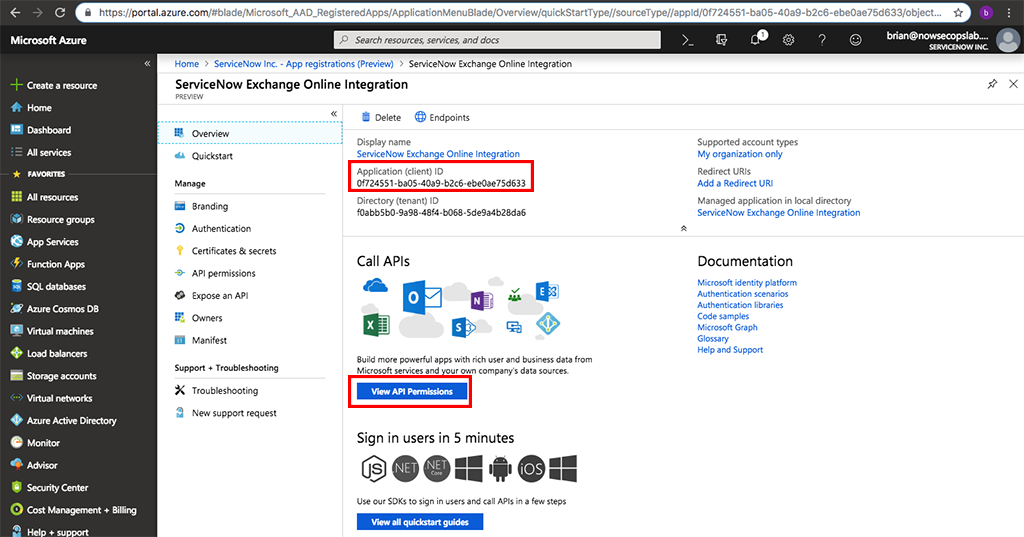Open Virtual machines
This screenshot has width=1024, height=537.
(x=52, y=331)
